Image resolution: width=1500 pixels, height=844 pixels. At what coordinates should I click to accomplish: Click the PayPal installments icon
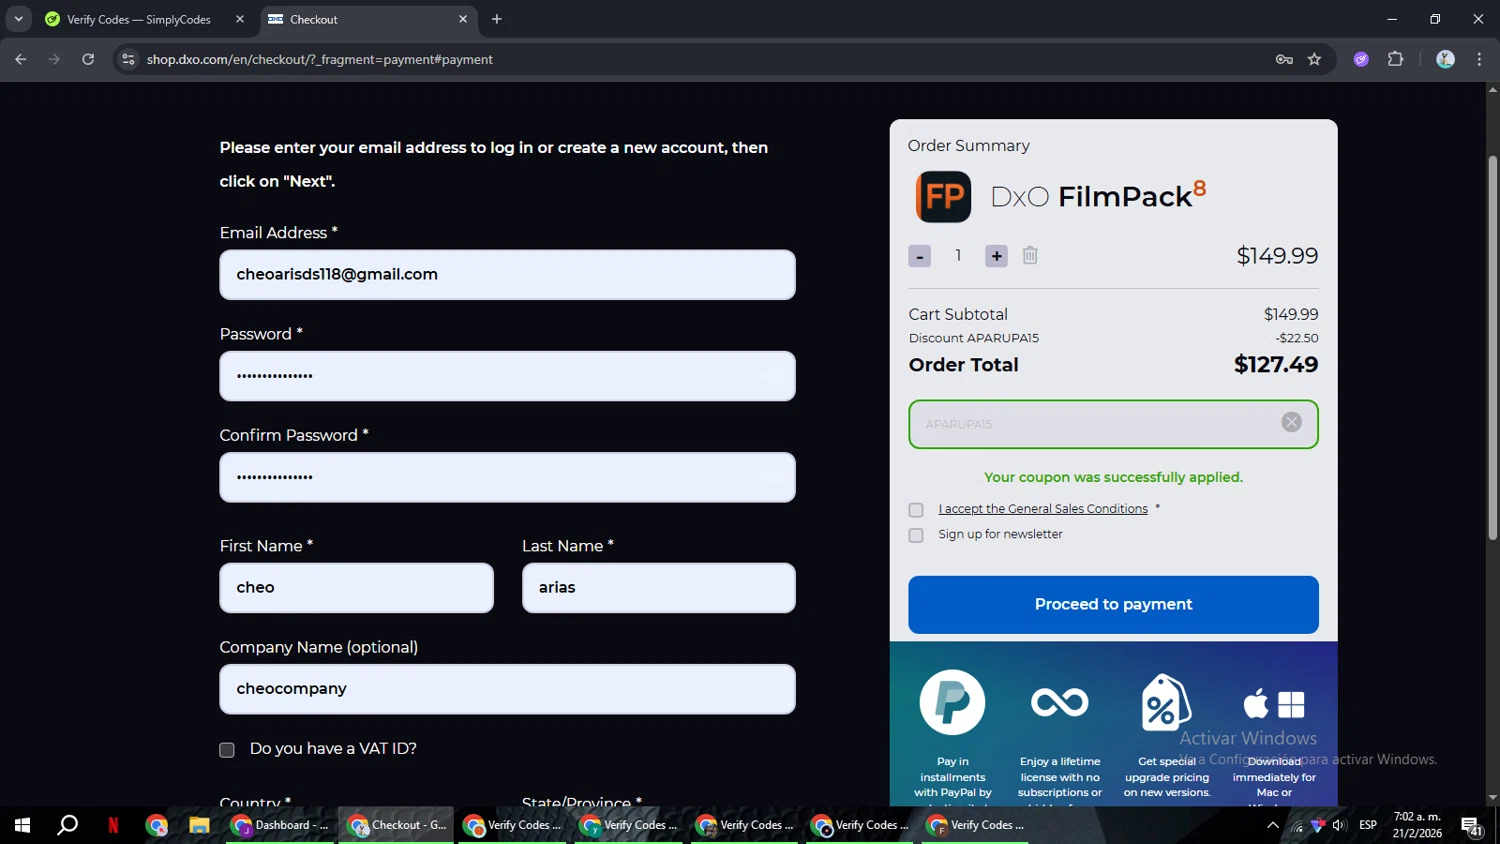952,702
